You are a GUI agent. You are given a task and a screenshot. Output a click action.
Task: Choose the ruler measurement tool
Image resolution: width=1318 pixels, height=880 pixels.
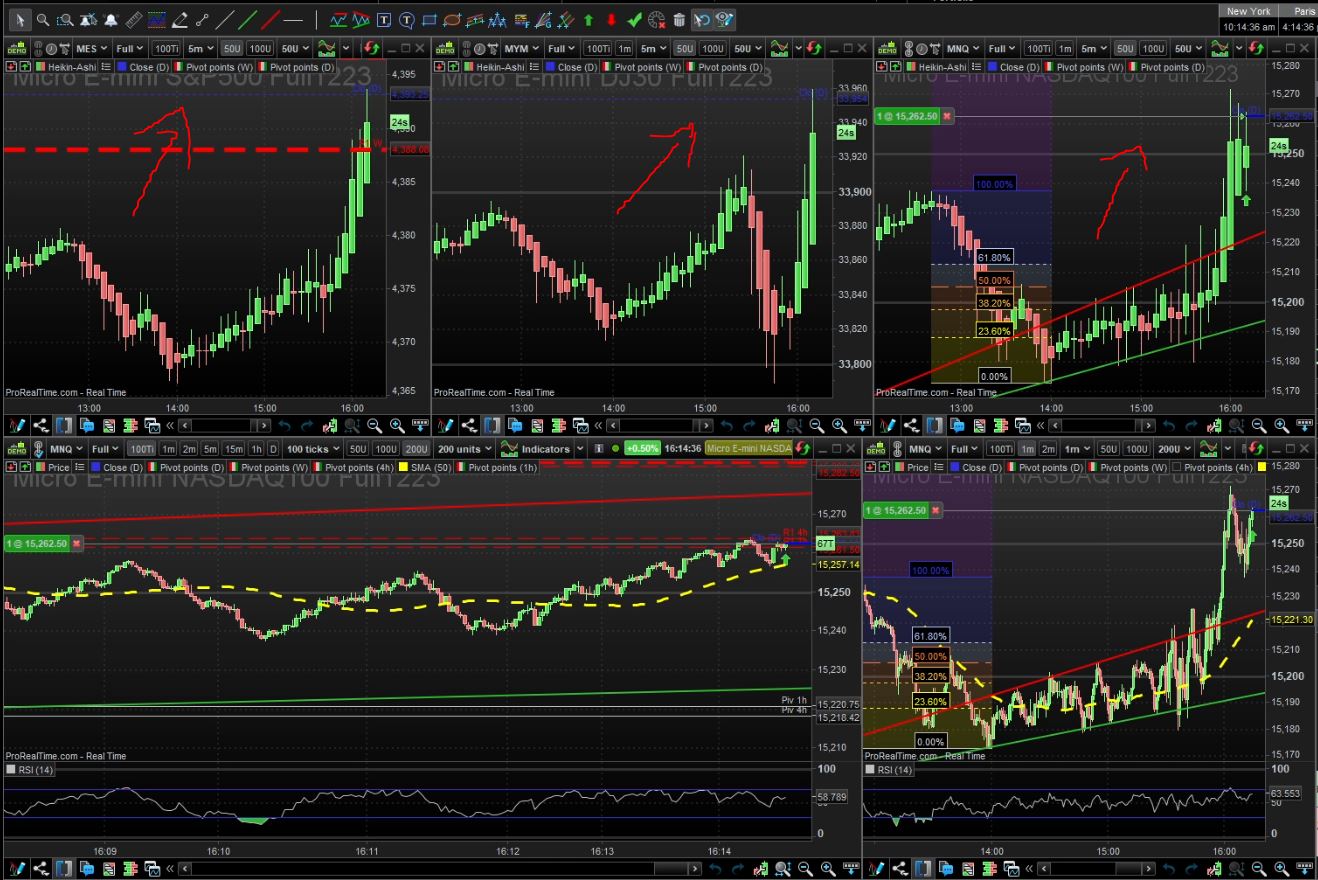click(x=133, y=19)
